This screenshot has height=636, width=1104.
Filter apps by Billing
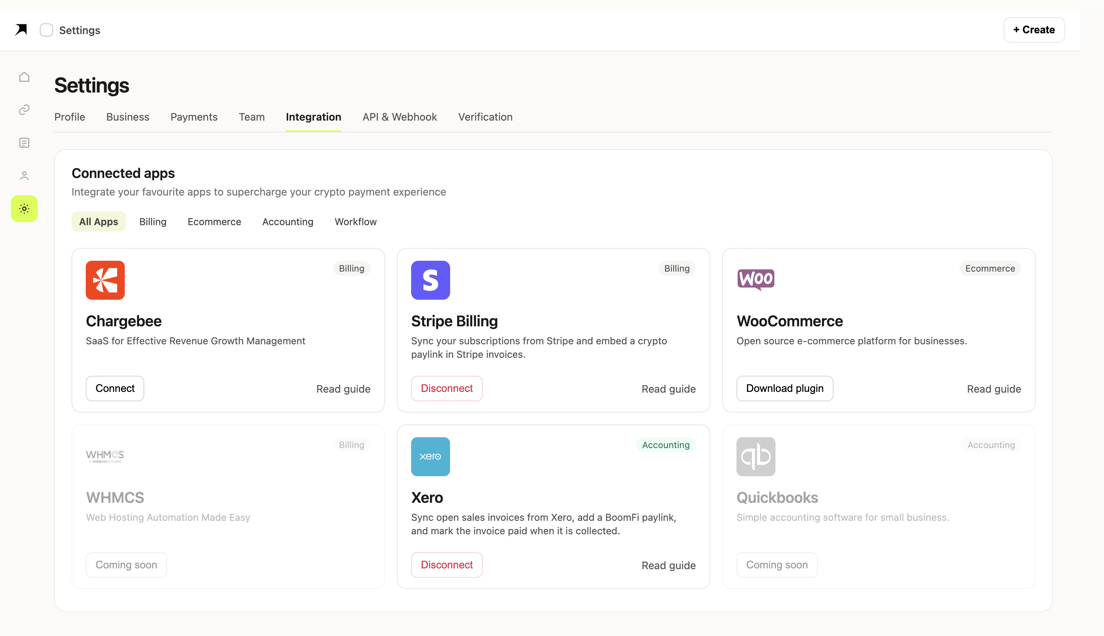coord(153,221)
